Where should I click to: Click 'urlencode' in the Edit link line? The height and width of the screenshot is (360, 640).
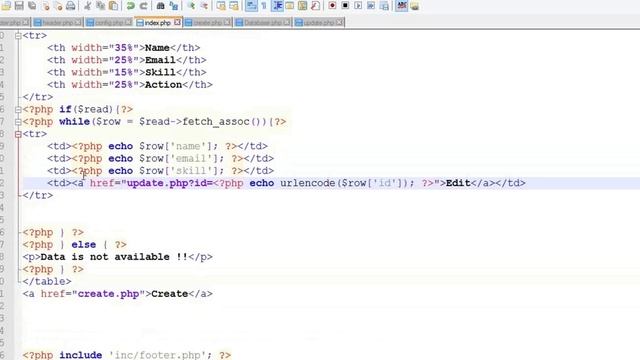coord(307,183)
